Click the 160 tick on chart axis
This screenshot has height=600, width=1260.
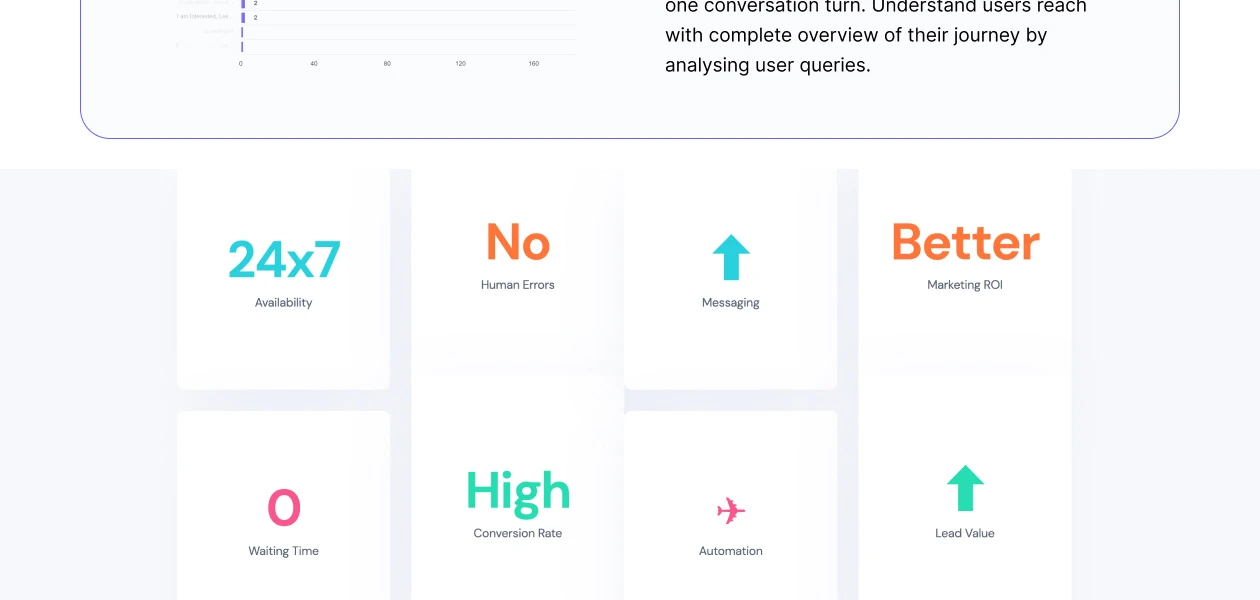[x=534, y=64]
